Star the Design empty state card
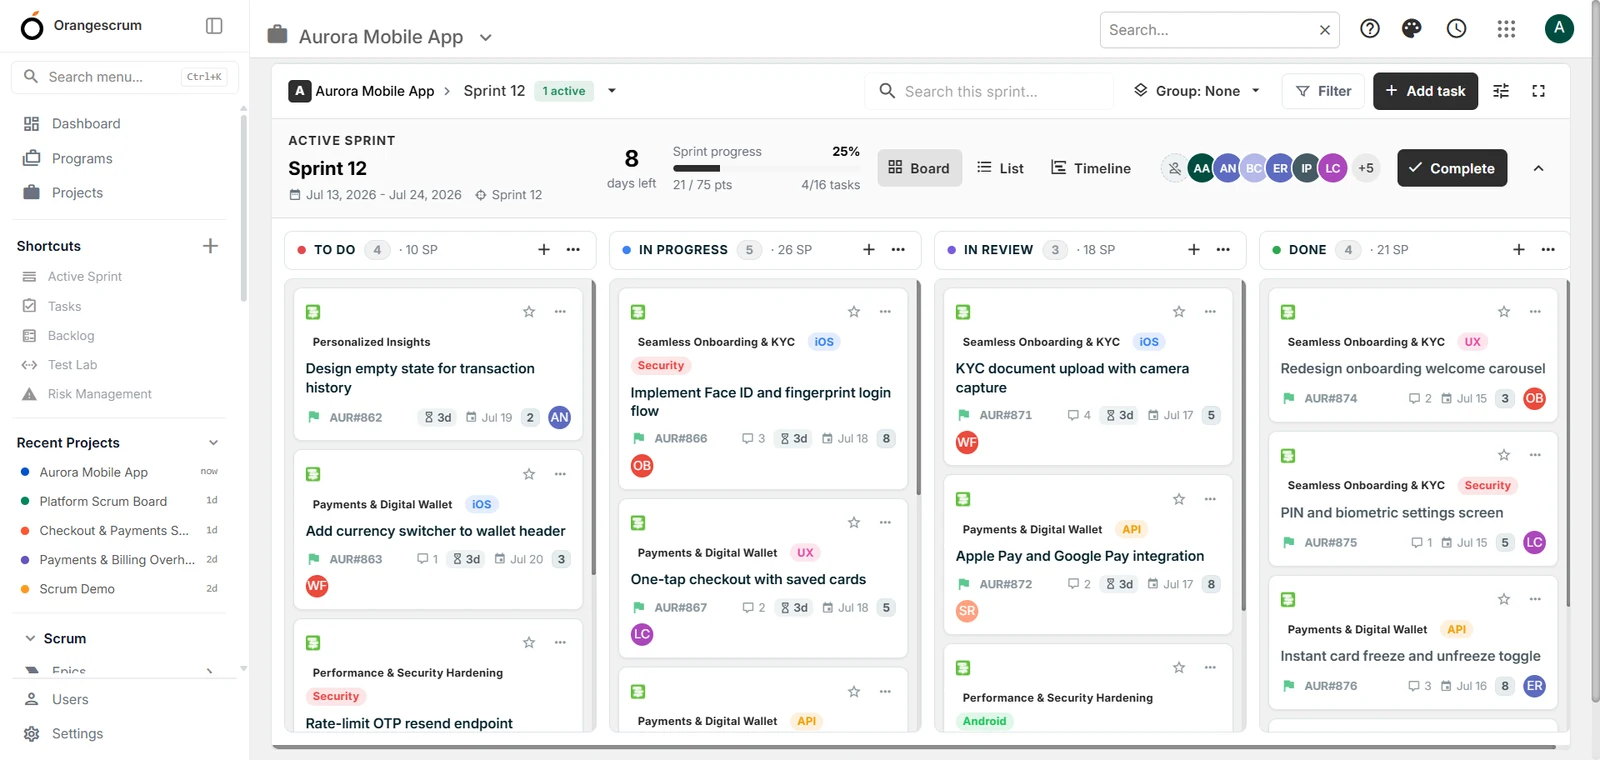 pos(529,312)
